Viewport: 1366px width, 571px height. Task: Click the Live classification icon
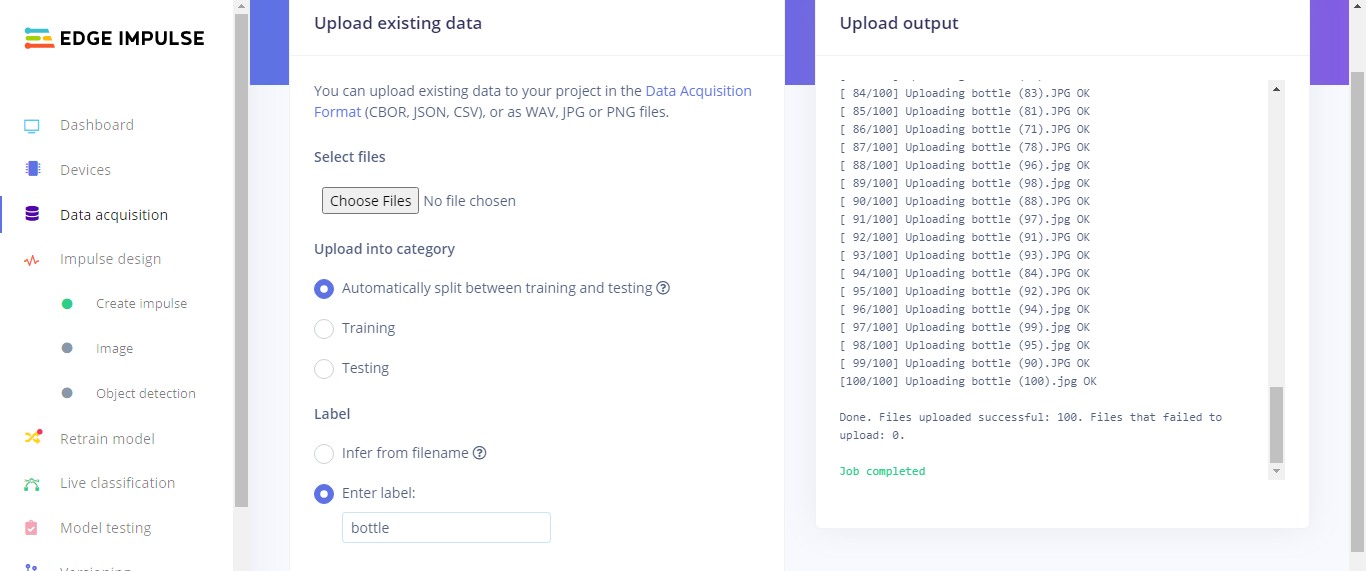pyautogui.click(x=32, y=484)
